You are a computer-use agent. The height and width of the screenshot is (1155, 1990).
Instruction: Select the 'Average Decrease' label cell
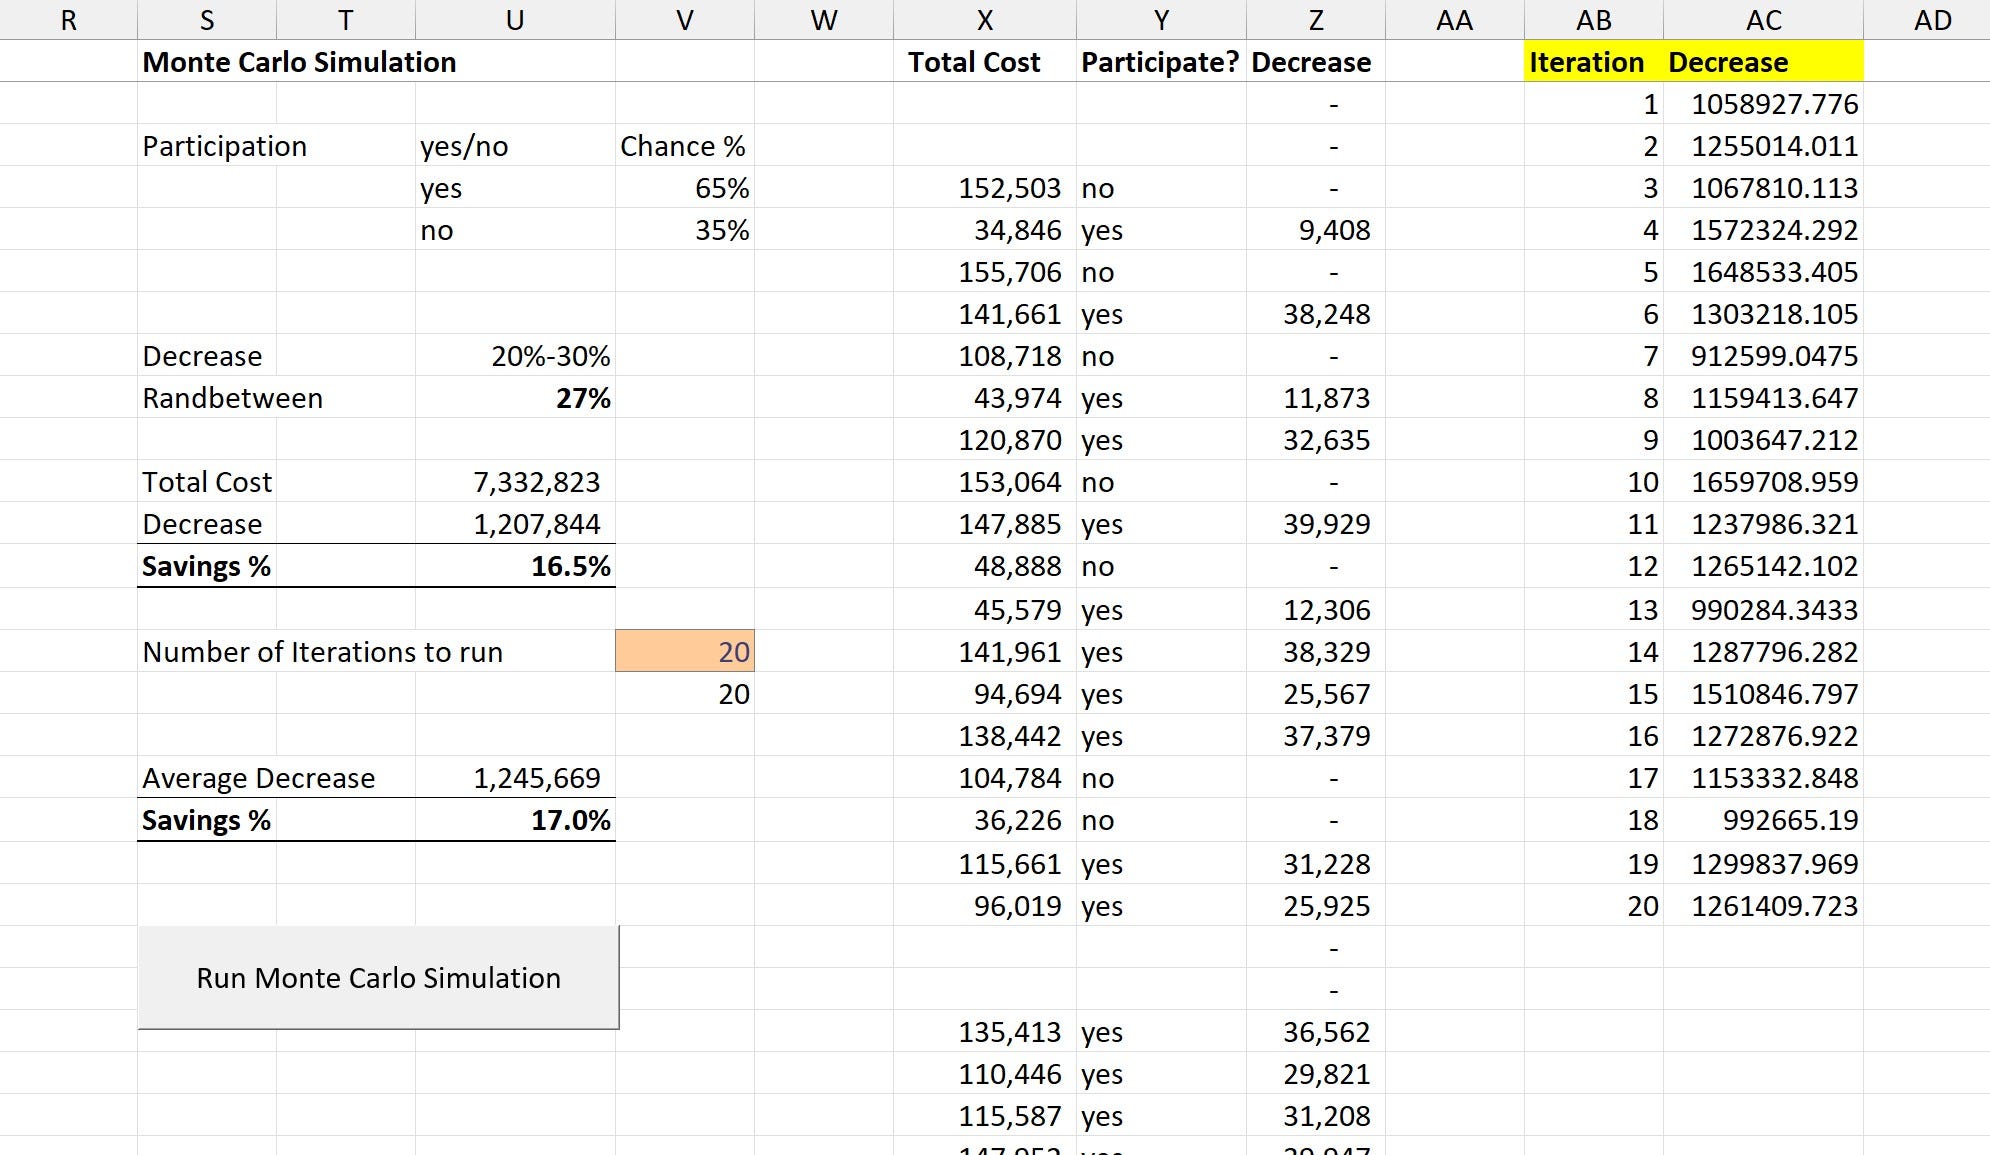[x=259, y=778]
